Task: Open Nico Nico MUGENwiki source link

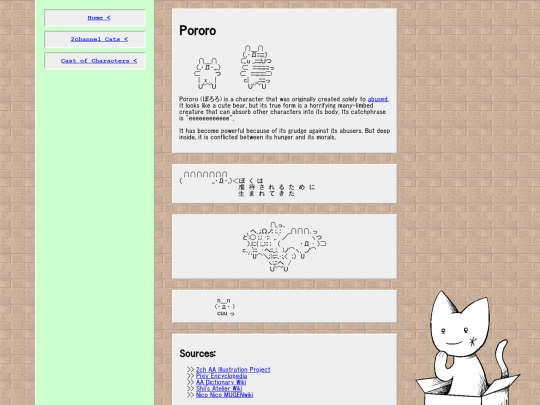Action: (225, 395)
